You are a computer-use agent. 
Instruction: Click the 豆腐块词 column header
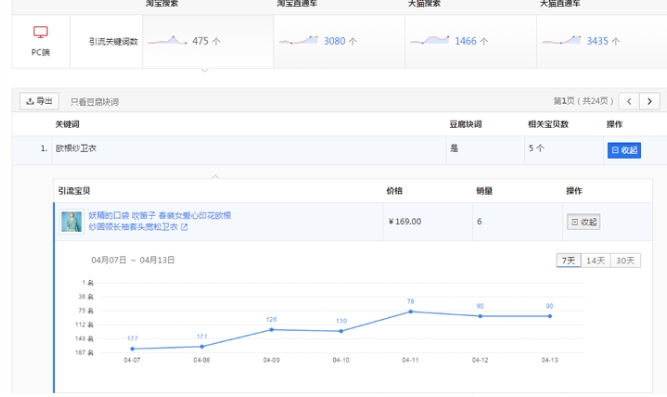(466, 124)
